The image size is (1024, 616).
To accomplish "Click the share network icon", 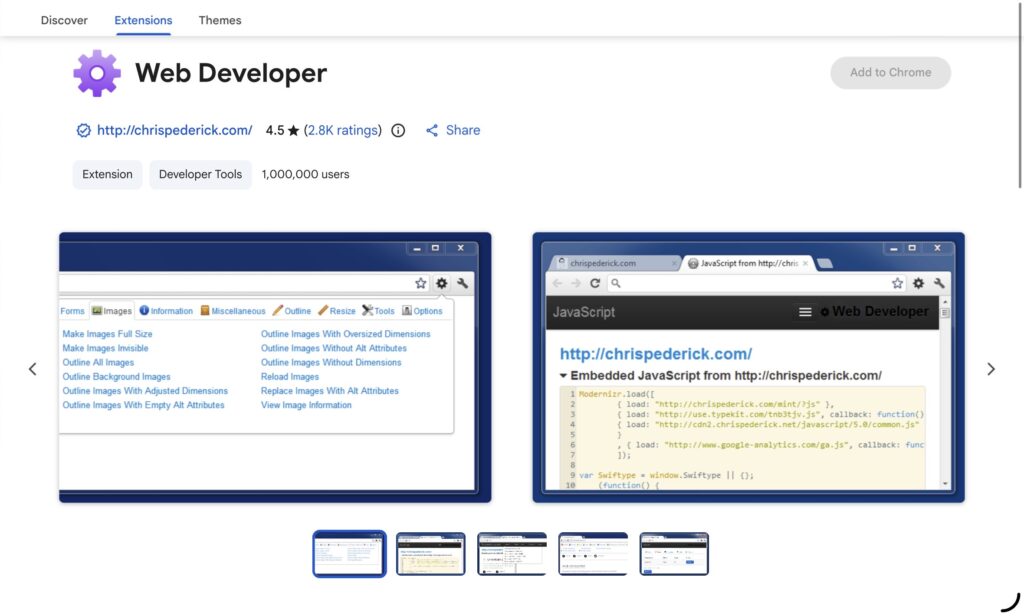I will click(432, 131).
